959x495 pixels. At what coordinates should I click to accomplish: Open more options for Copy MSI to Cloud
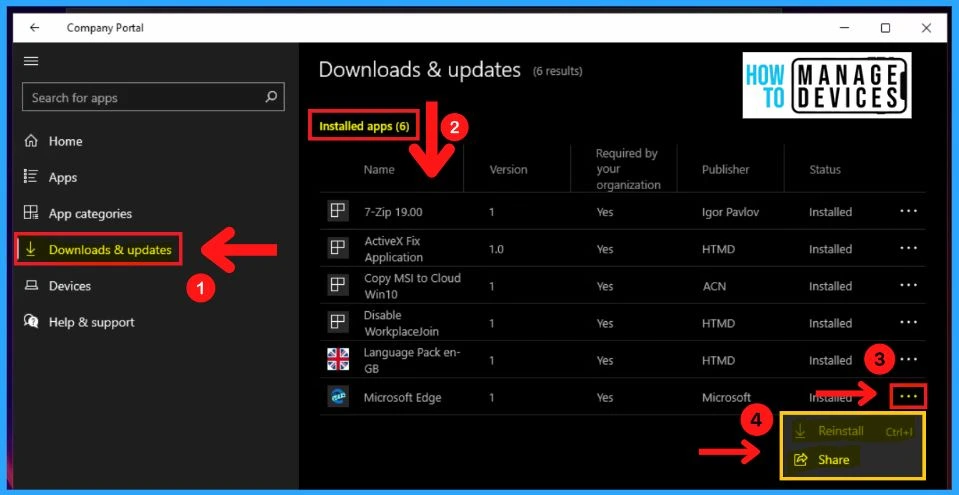point(909,285)
